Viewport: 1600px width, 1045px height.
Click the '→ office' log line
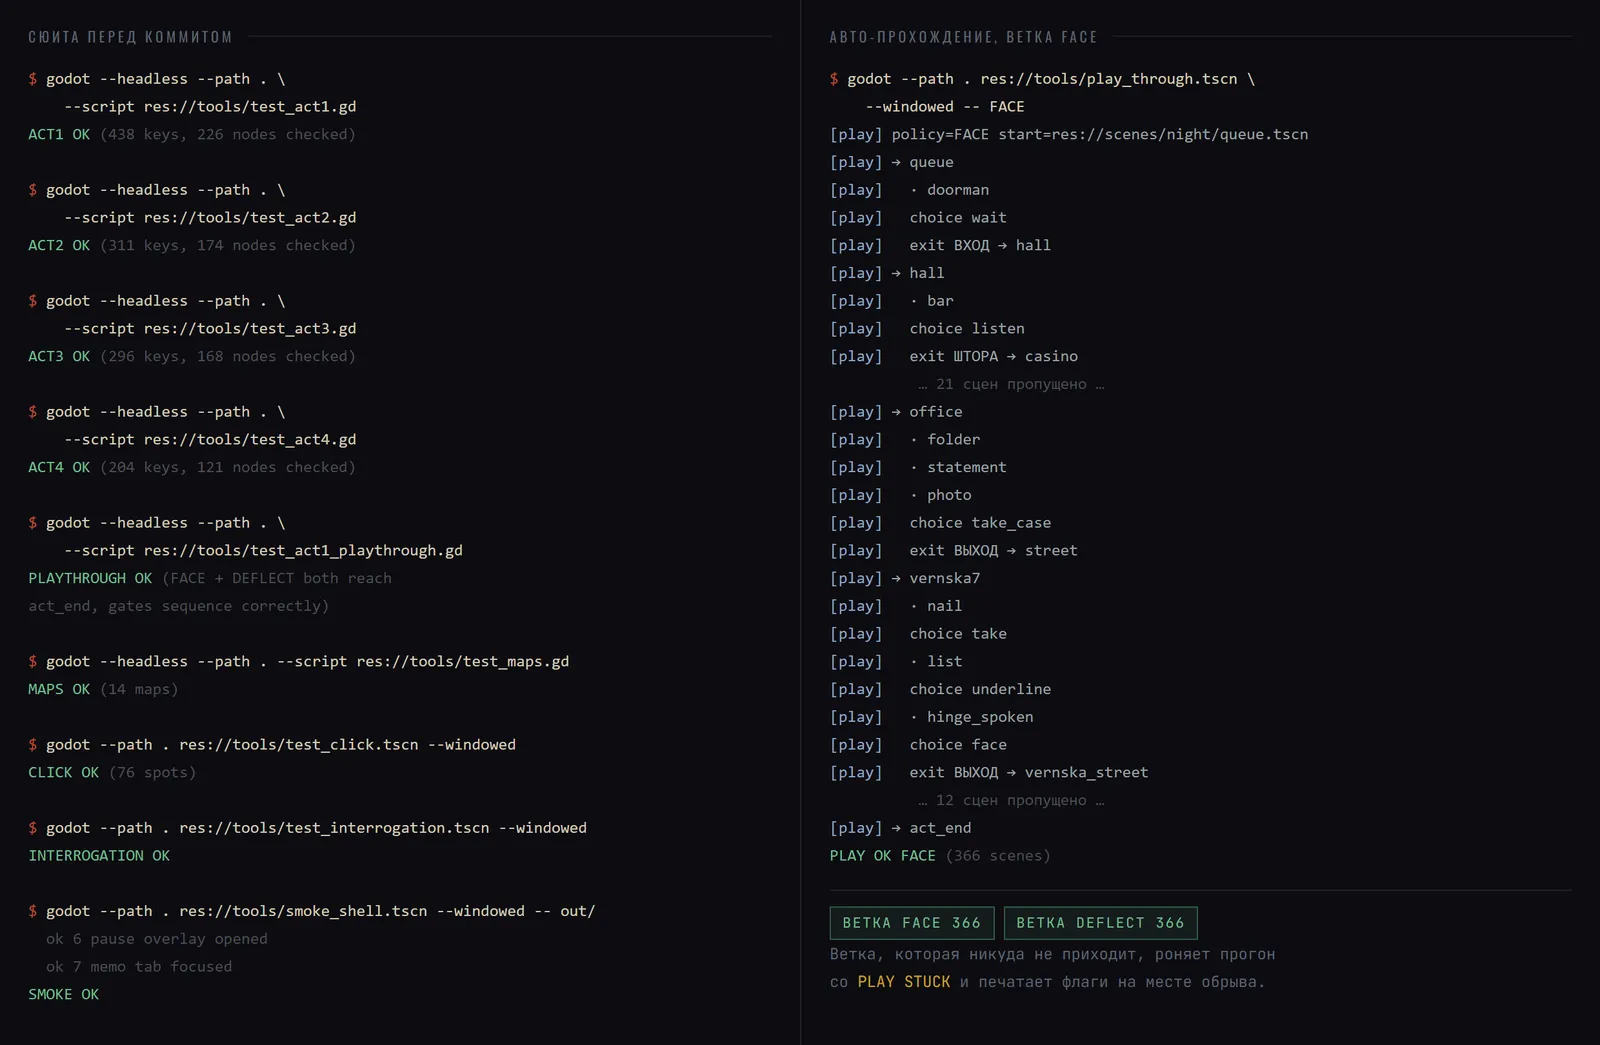point(896,412)
